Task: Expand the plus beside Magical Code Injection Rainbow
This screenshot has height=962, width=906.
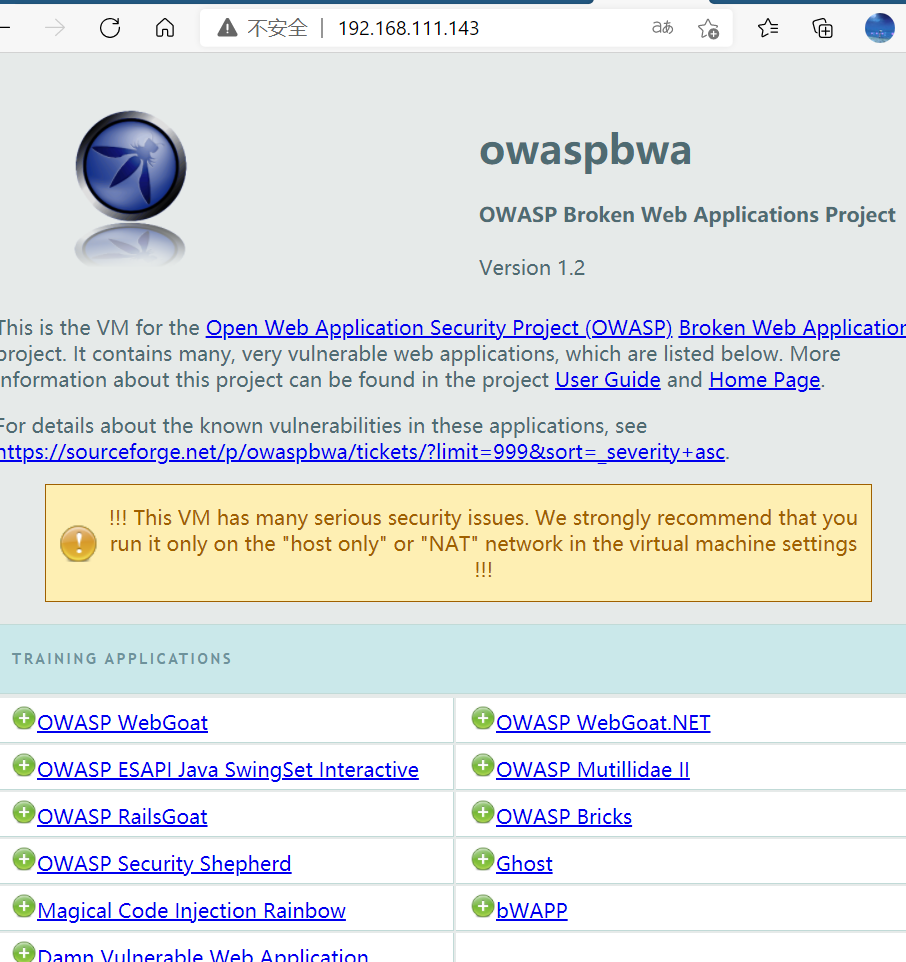Action: 24,907
